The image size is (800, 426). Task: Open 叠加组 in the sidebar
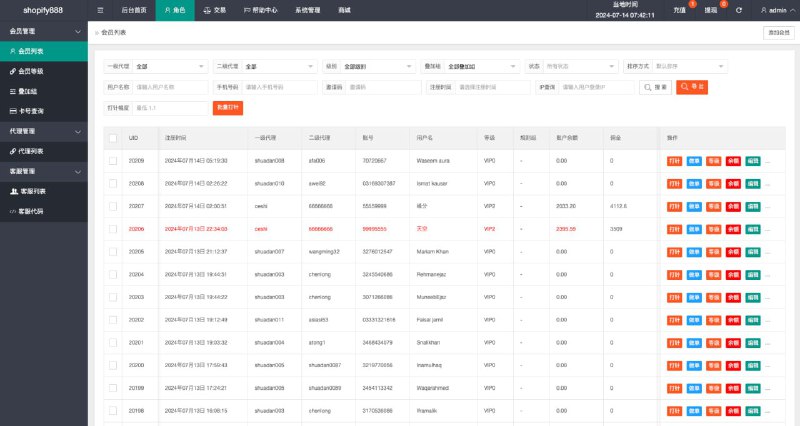[44, 91]
